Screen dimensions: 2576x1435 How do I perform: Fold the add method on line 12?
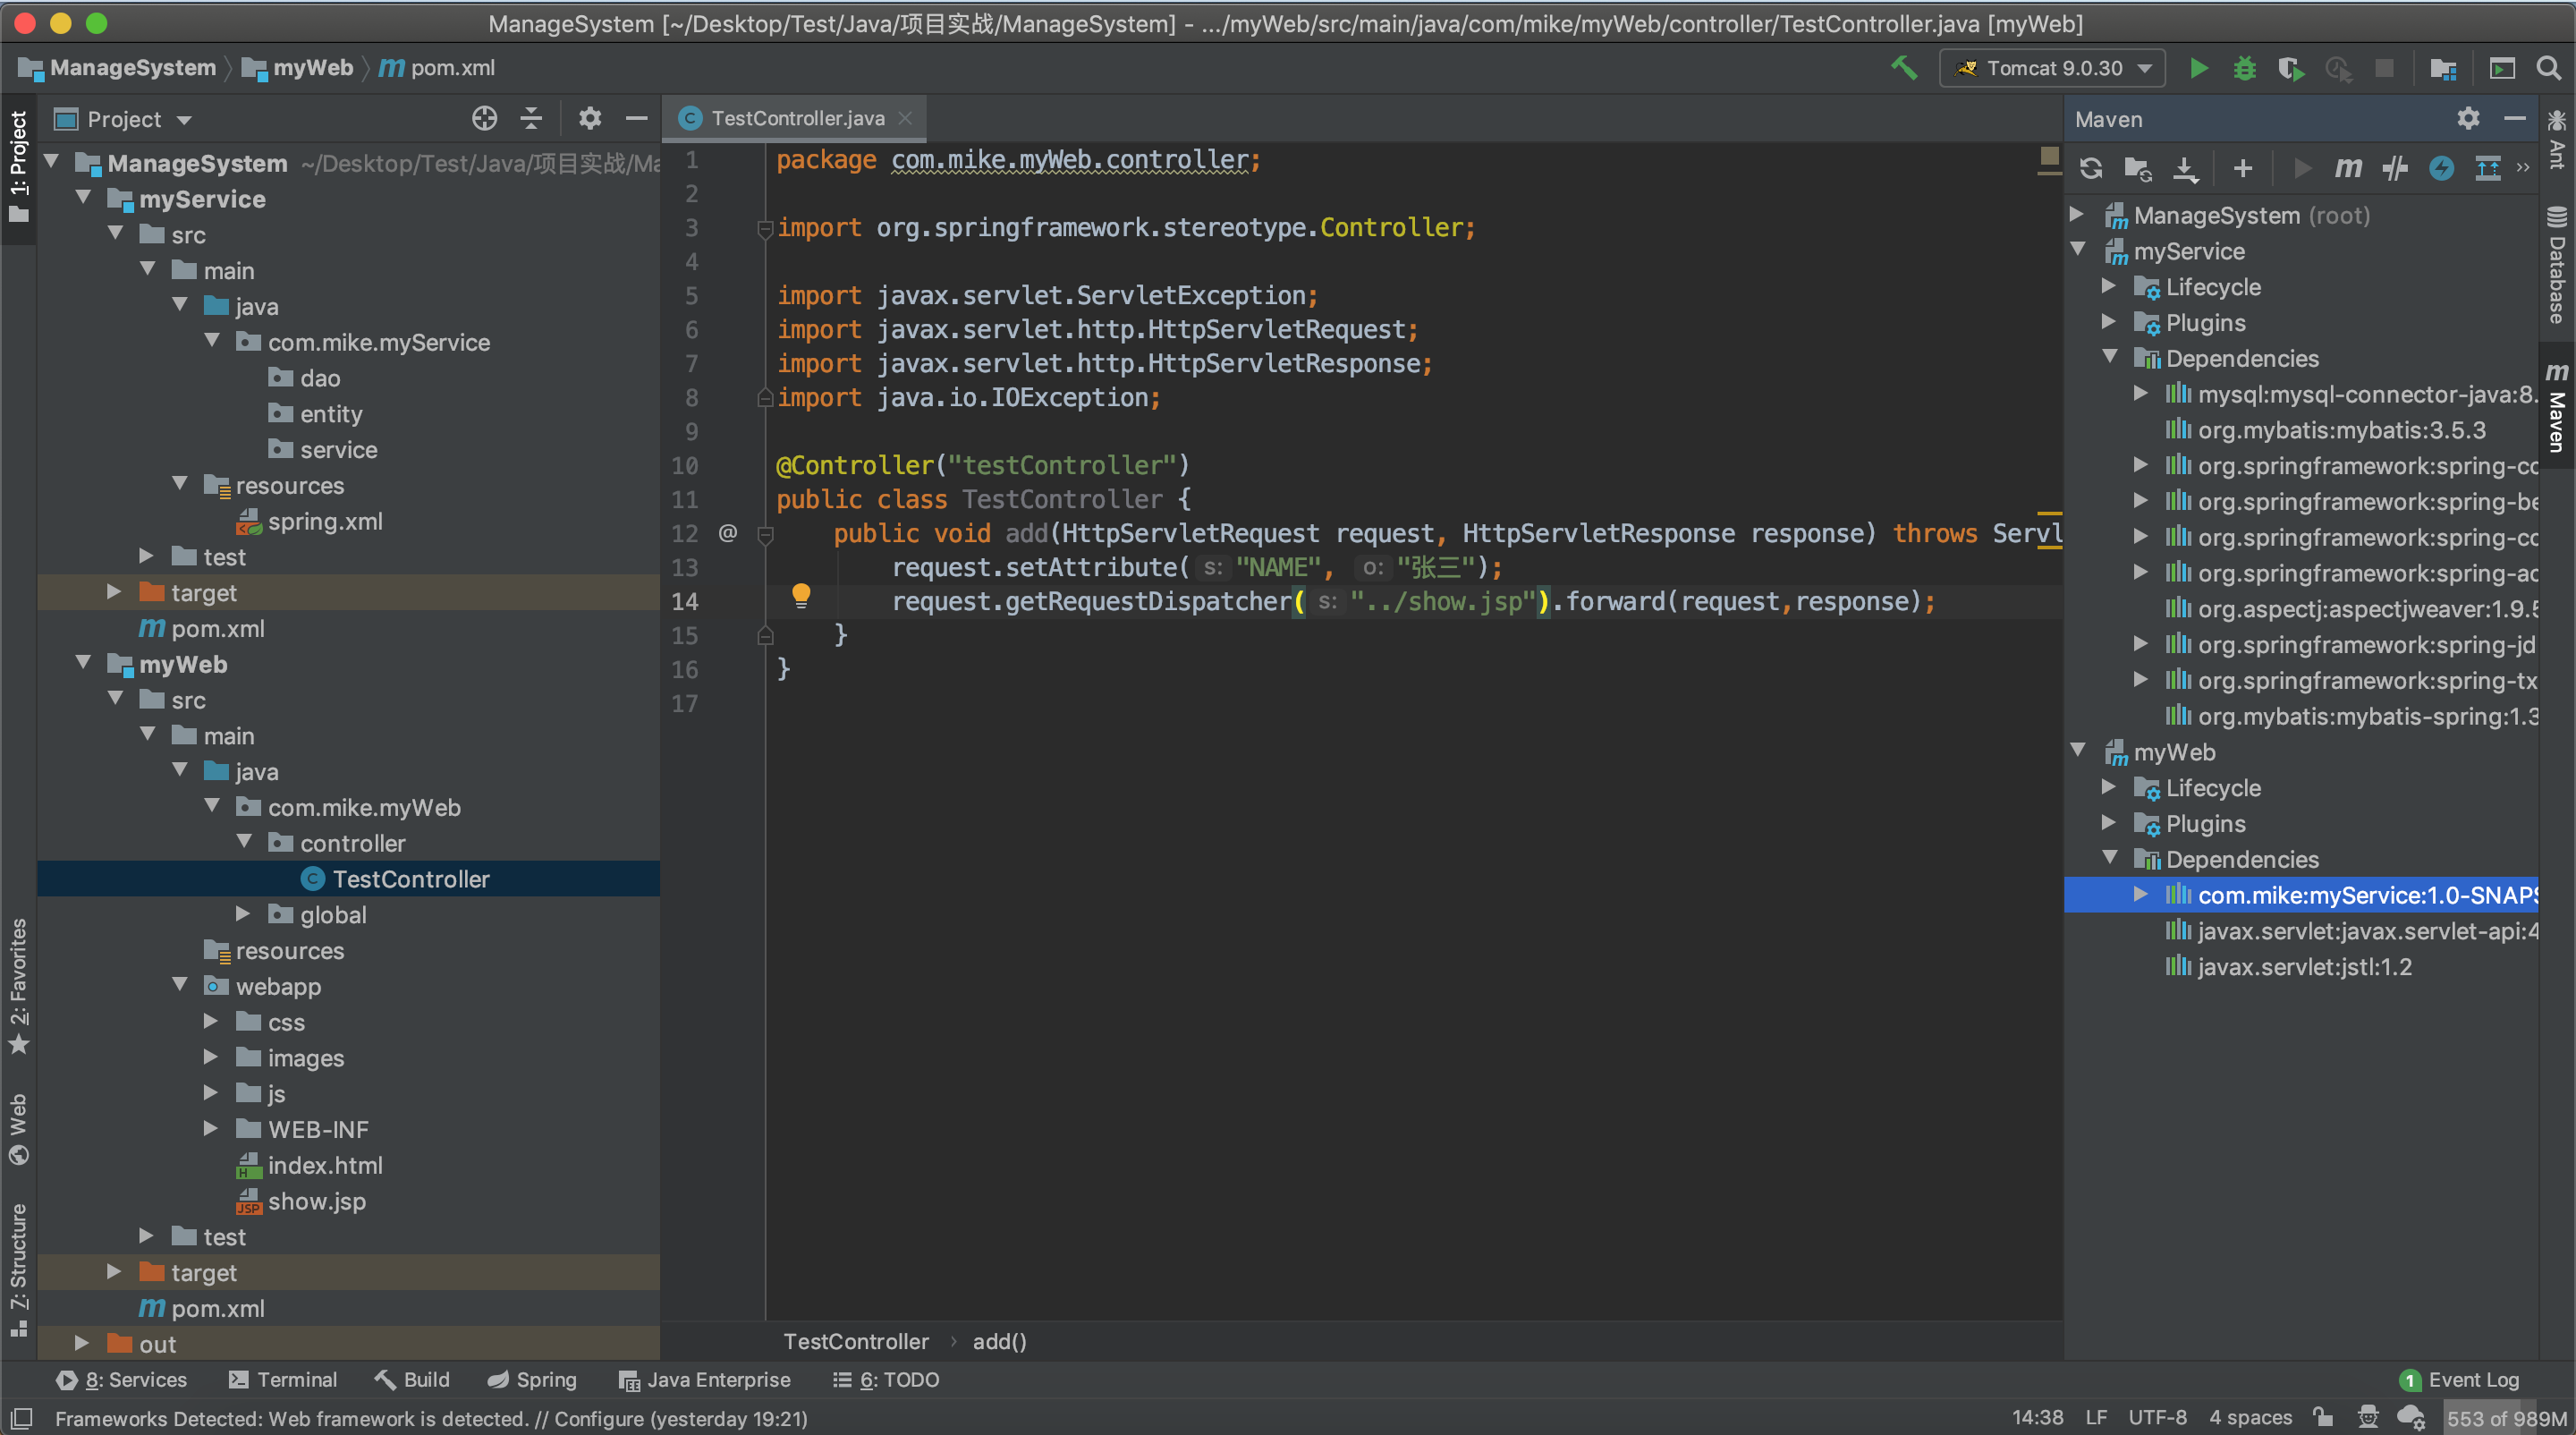[765, 534]
